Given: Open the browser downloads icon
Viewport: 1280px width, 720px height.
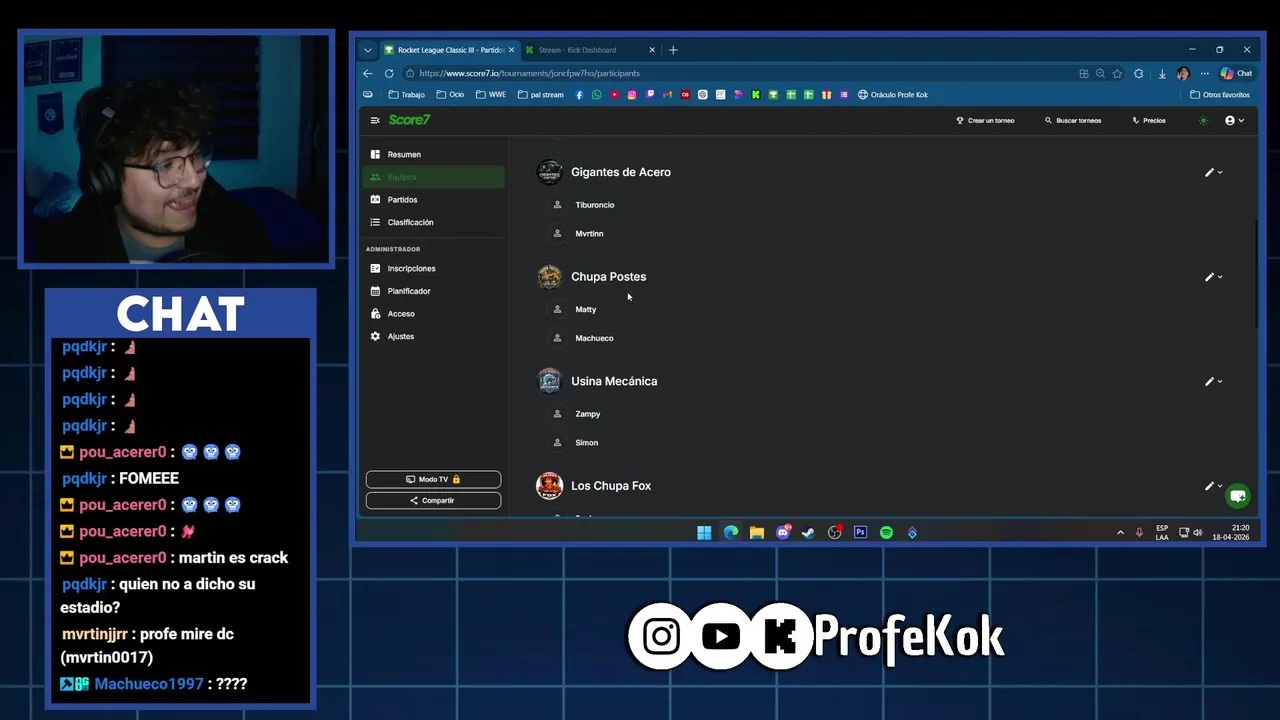Looking at the screenshot, I should click(x=1162, y=73).
